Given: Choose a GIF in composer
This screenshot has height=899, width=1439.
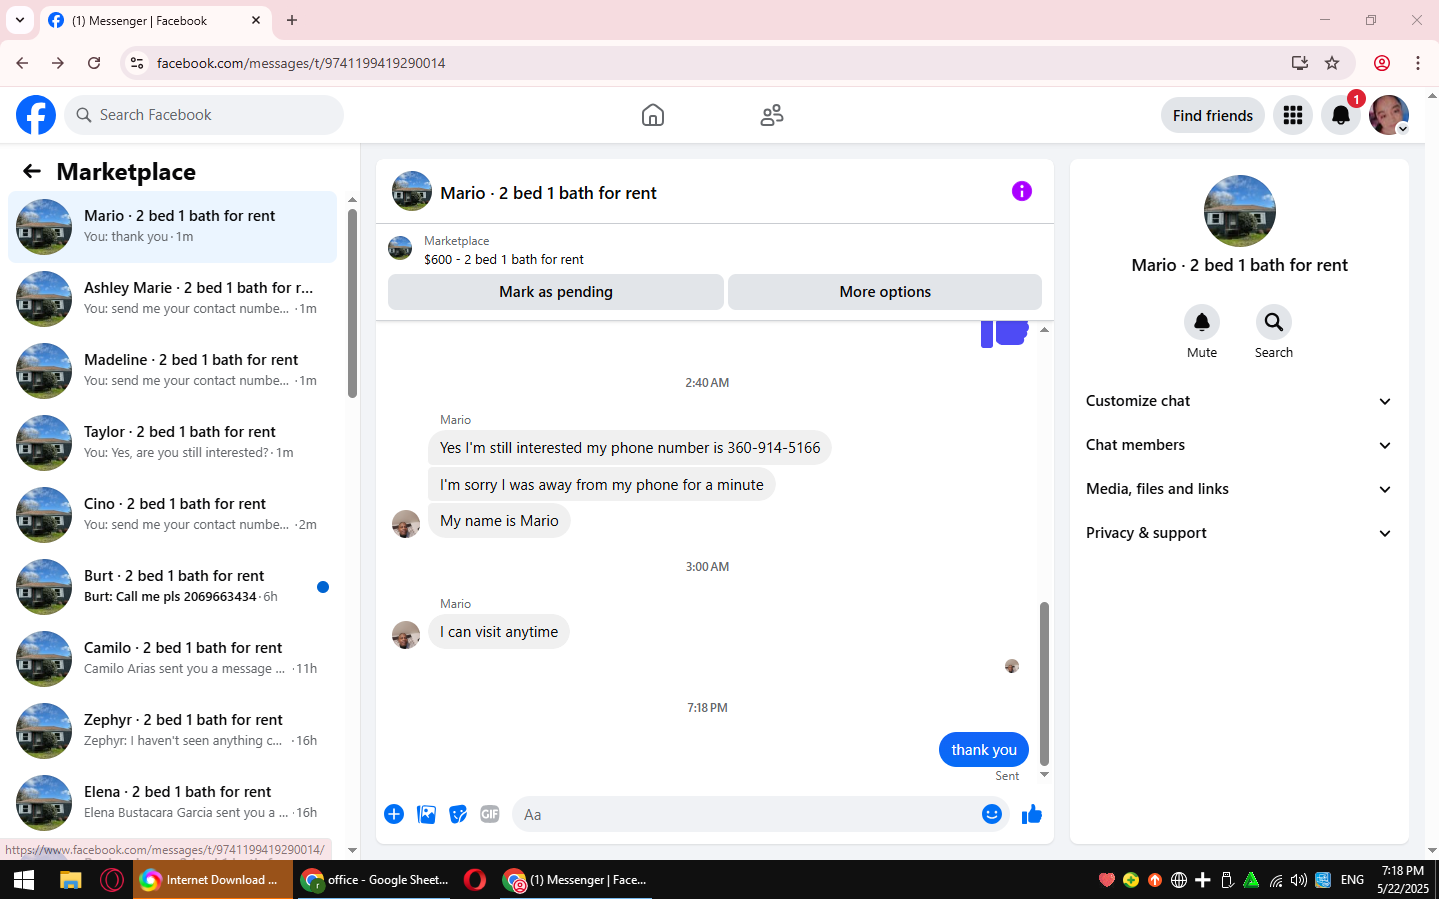Looking at the screenshot, I should (490, 814).
